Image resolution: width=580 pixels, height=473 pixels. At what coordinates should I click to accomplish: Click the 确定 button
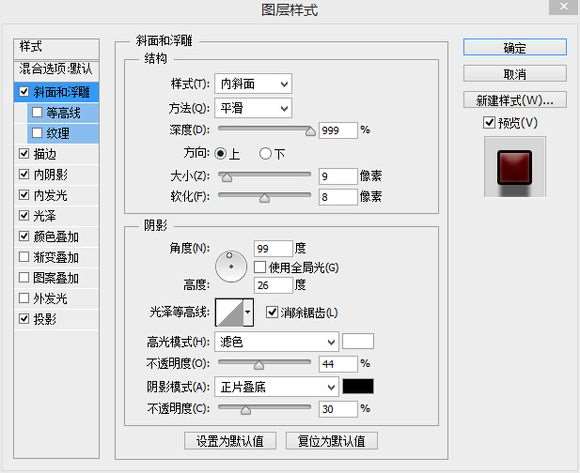click(515, 47)
